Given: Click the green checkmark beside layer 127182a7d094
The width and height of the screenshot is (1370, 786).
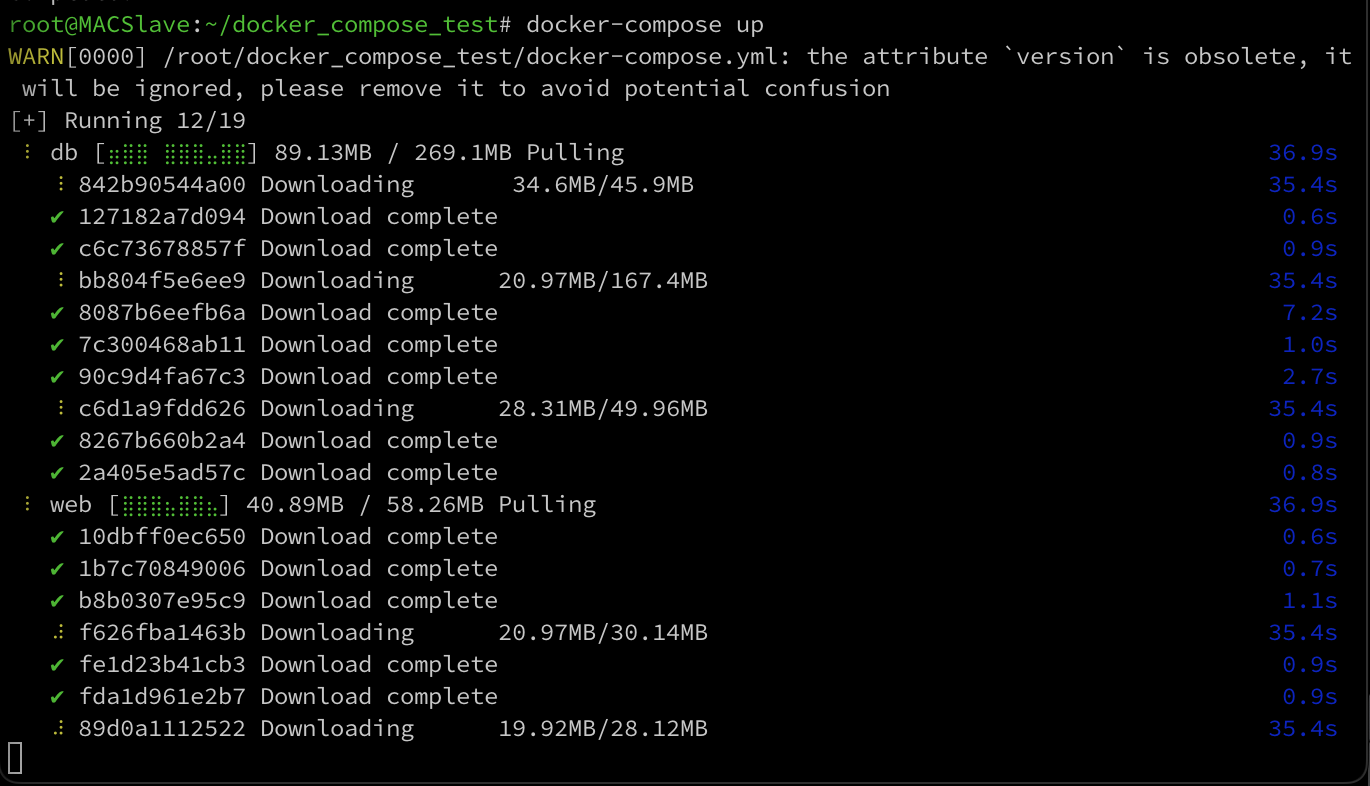Looking at the screenshot, I should point(58,217).
